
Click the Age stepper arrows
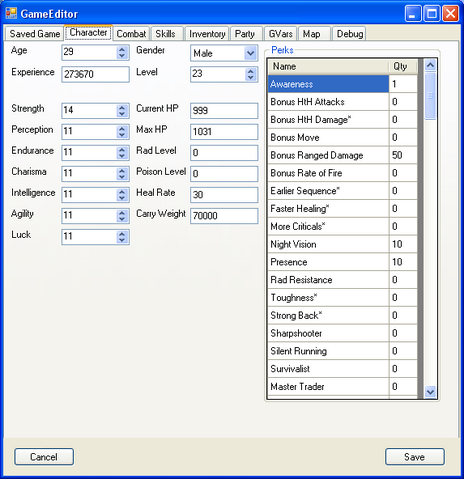click(122, 52)
